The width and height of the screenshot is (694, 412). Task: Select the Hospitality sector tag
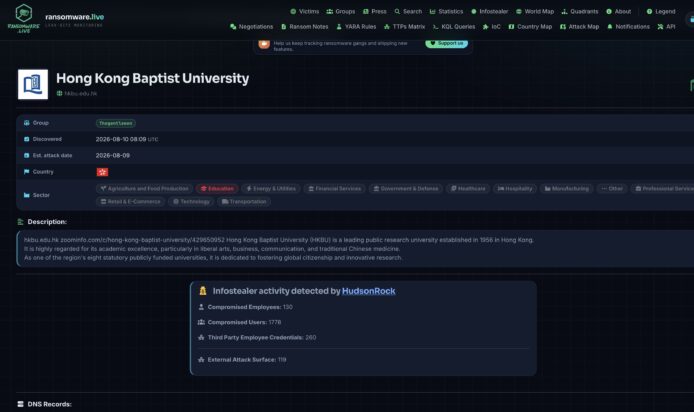pos(515,189)
